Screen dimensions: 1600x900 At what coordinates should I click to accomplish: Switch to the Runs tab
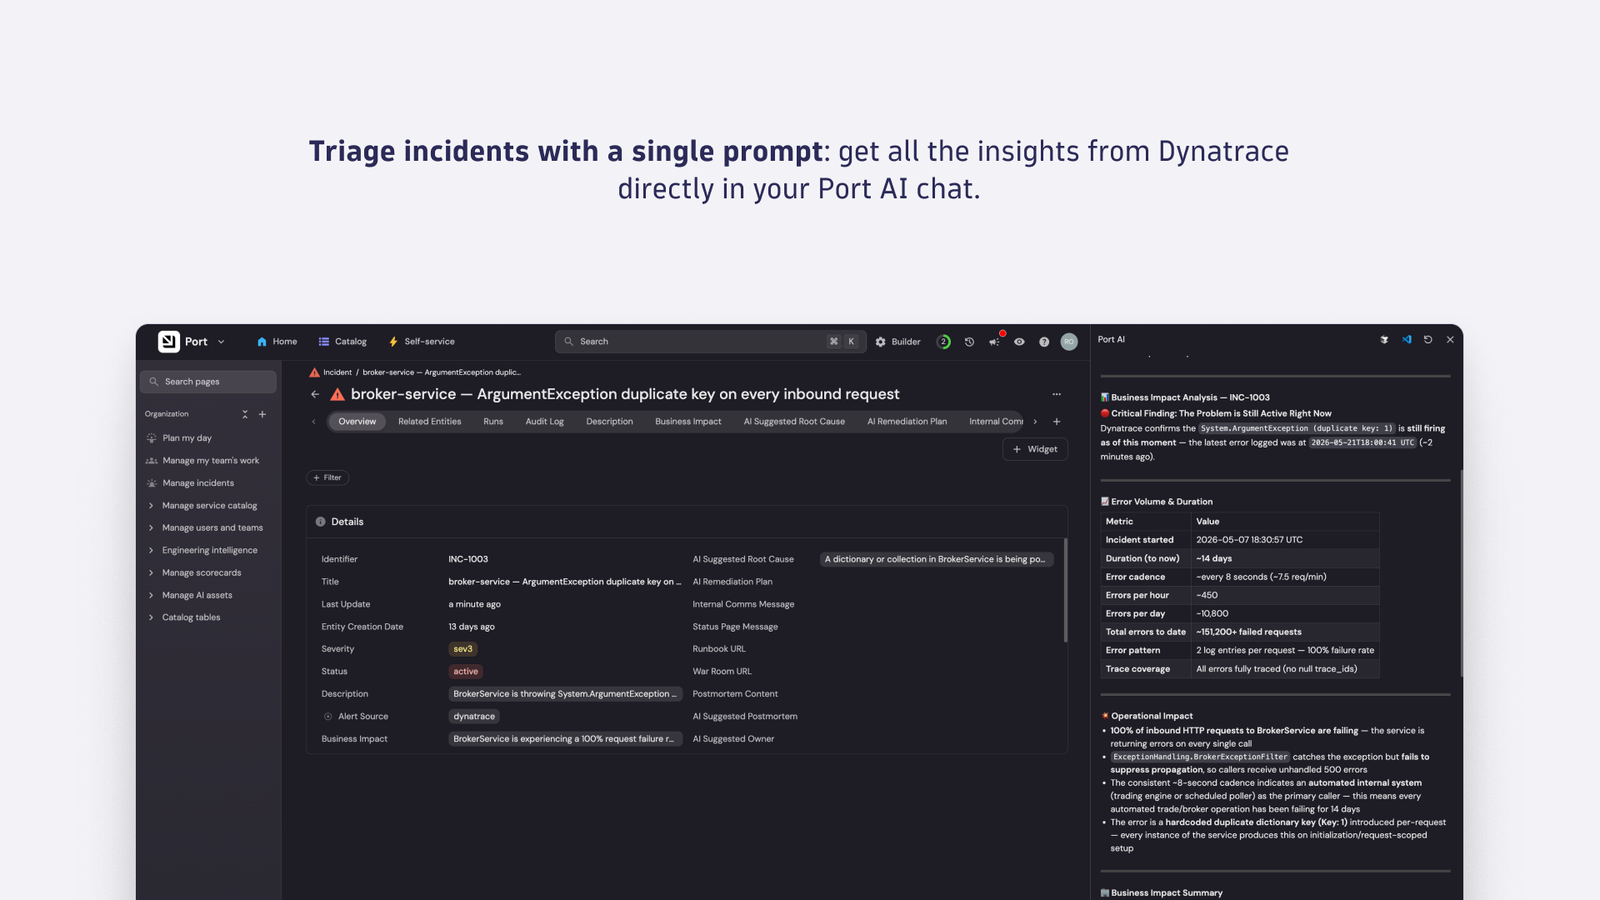[493, 422]
